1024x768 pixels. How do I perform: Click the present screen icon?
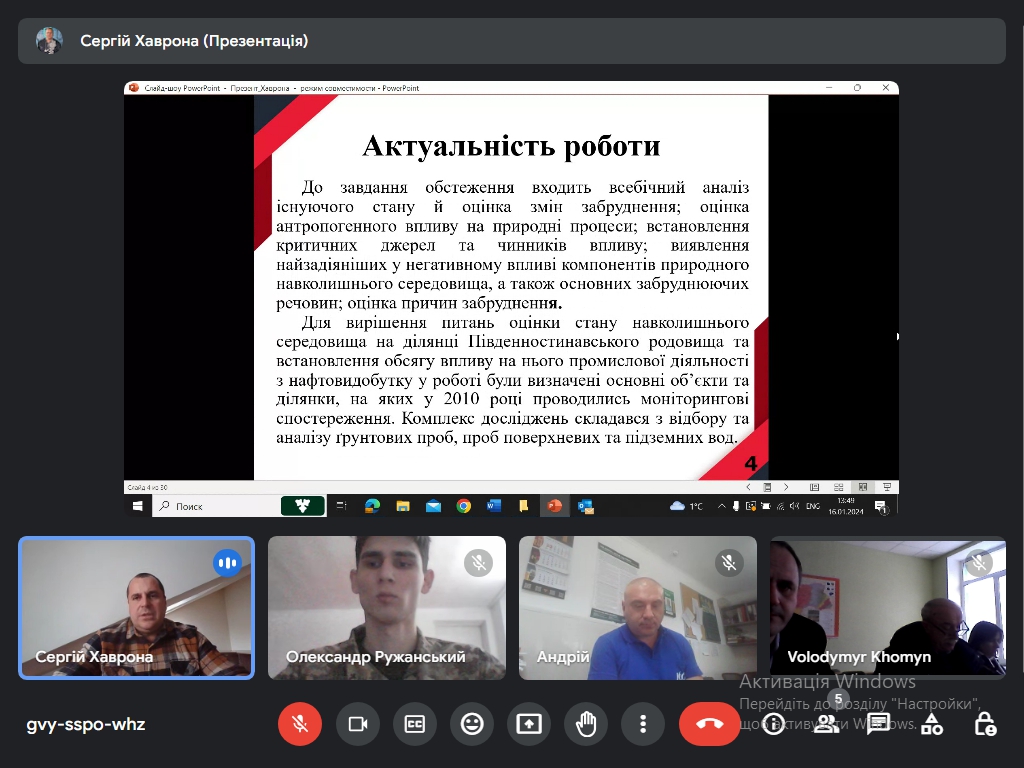529,724
